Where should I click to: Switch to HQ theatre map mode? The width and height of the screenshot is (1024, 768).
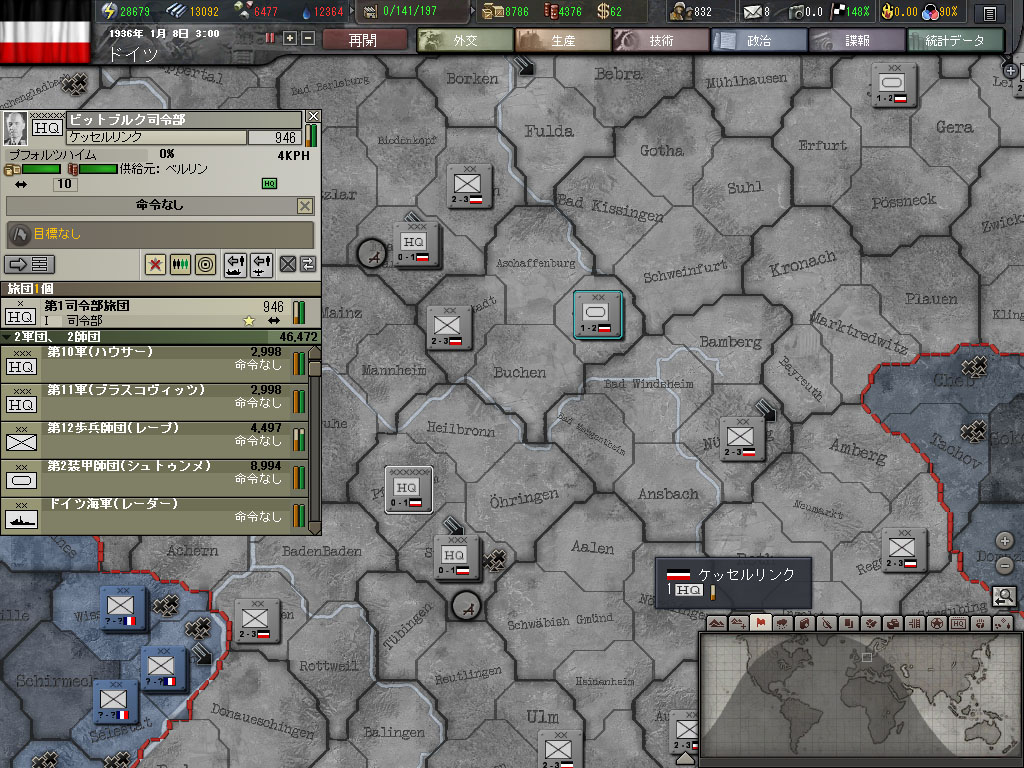[958, 624]
